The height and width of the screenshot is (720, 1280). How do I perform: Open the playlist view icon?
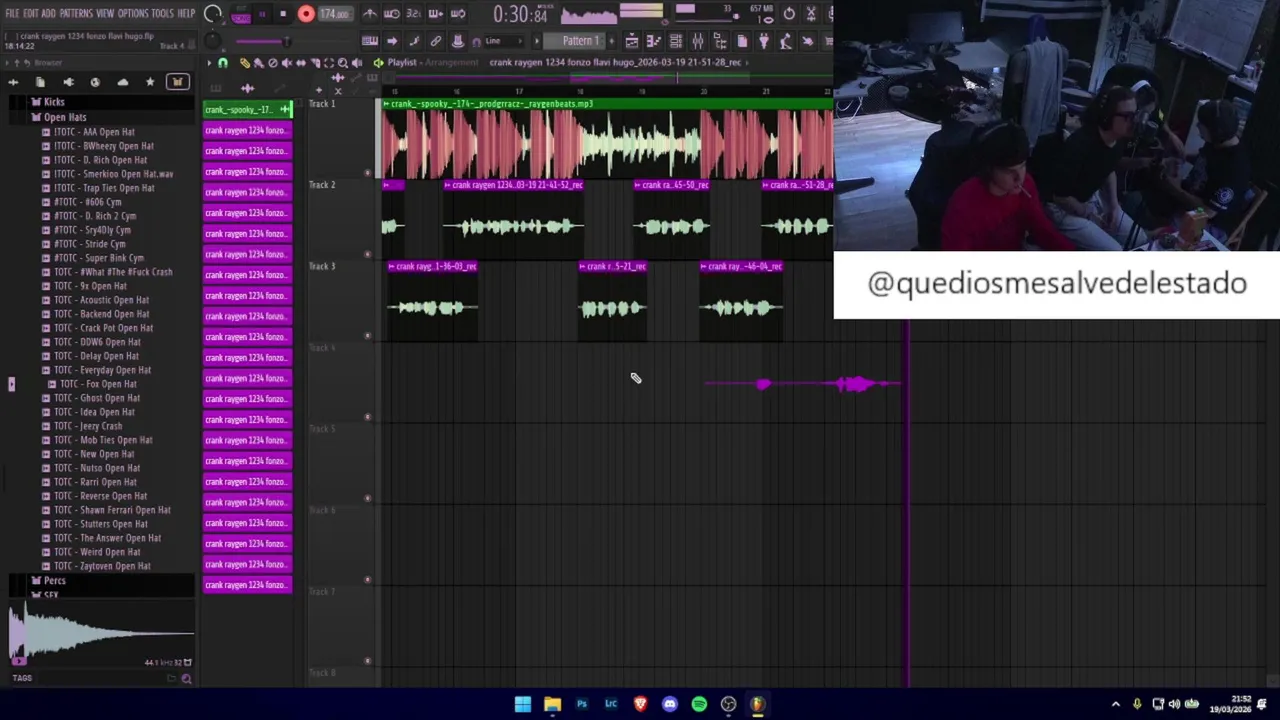(x=632, y=41)
